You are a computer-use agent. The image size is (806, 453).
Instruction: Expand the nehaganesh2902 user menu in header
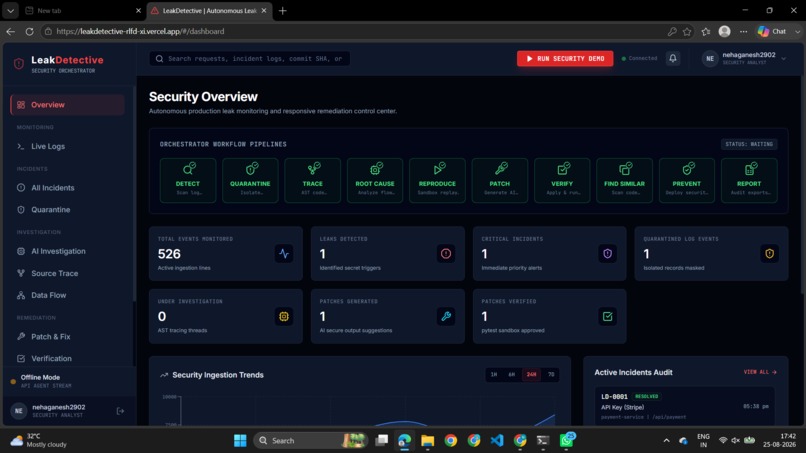click(x=744, y=58)
